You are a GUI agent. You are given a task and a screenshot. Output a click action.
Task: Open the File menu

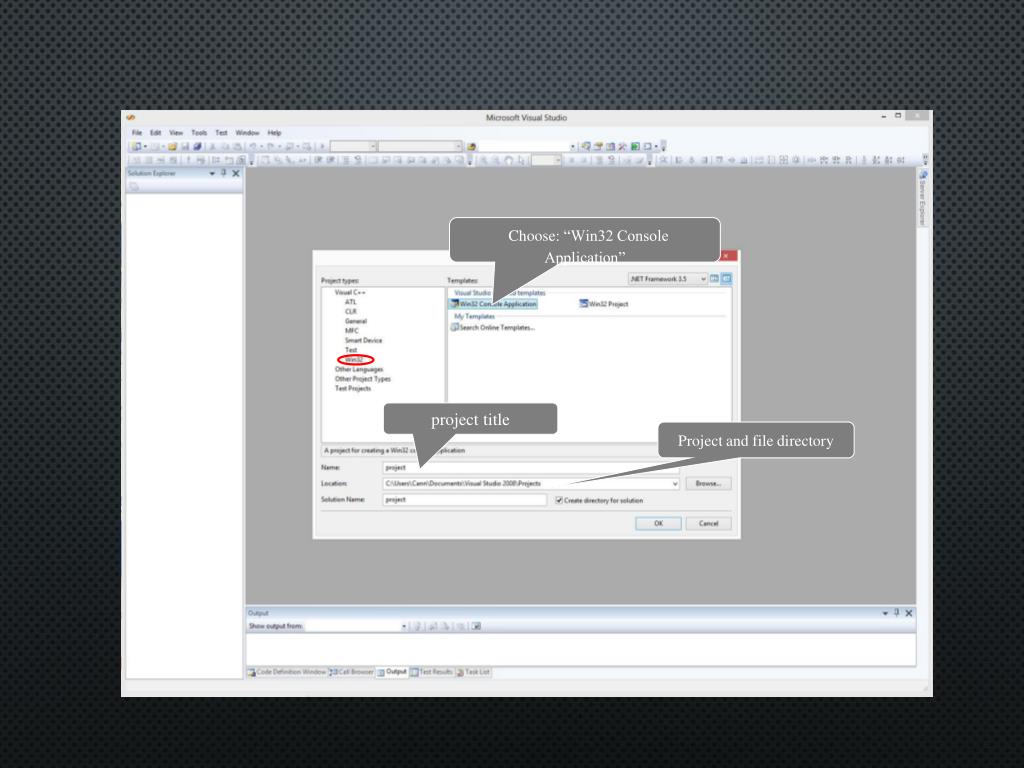137,133
